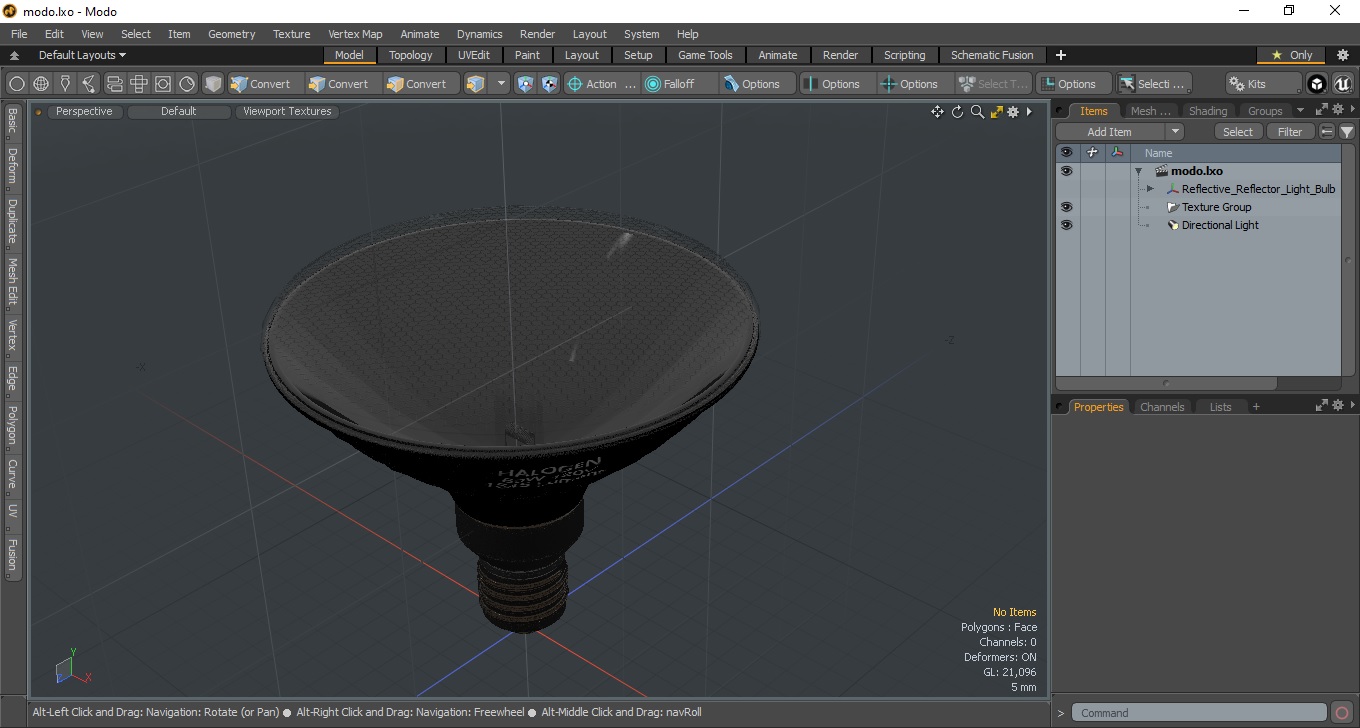
Task: Click the eye column header icon
Action: pos(1066,153)
